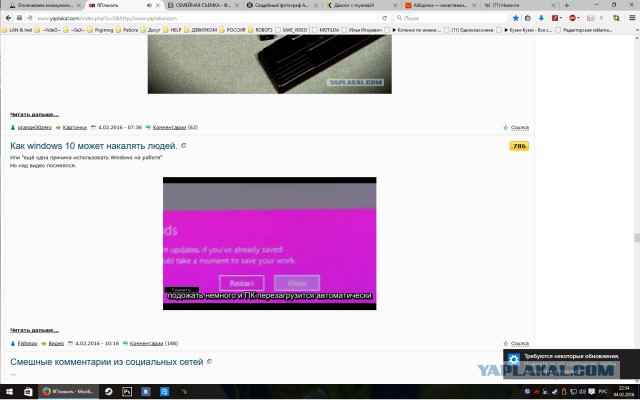Viewport: 640px width, 400px height.
Task: Click the volume icon in system tray
Action: pos(582,392)
